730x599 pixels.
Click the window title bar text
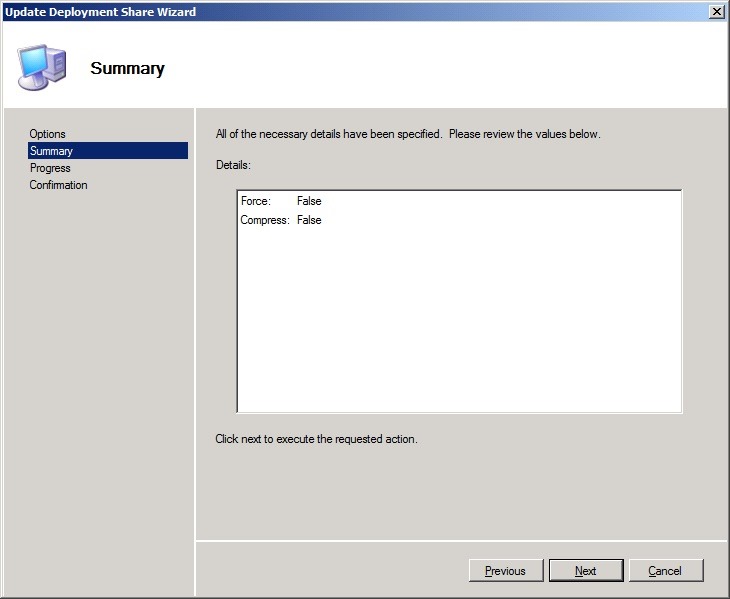101,12
